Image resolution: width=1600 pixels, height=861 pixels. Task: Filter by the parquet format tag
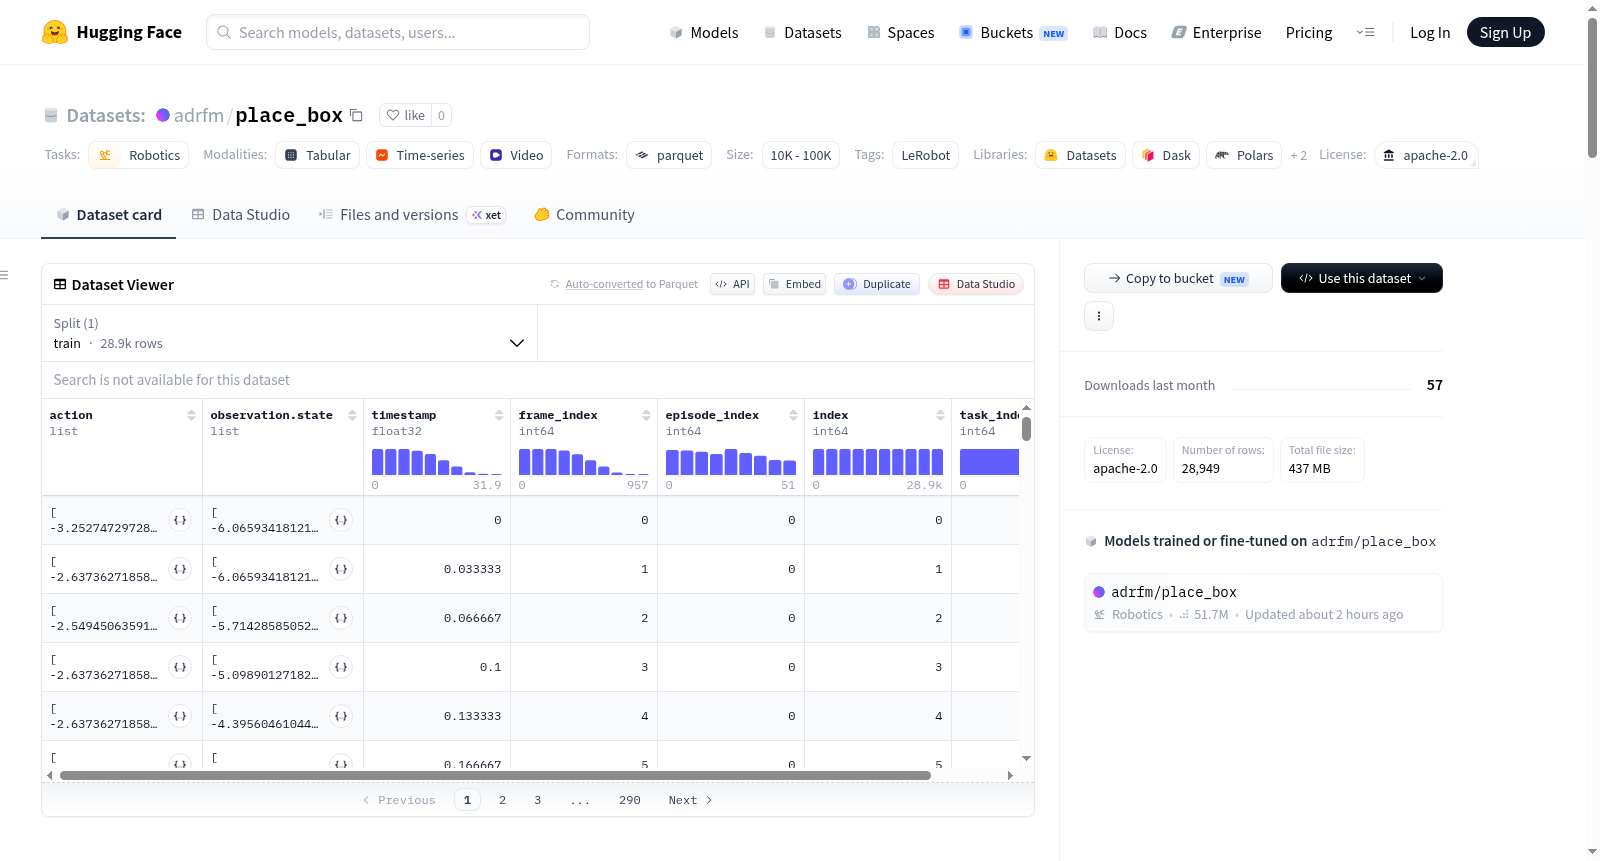pos(669,155)
